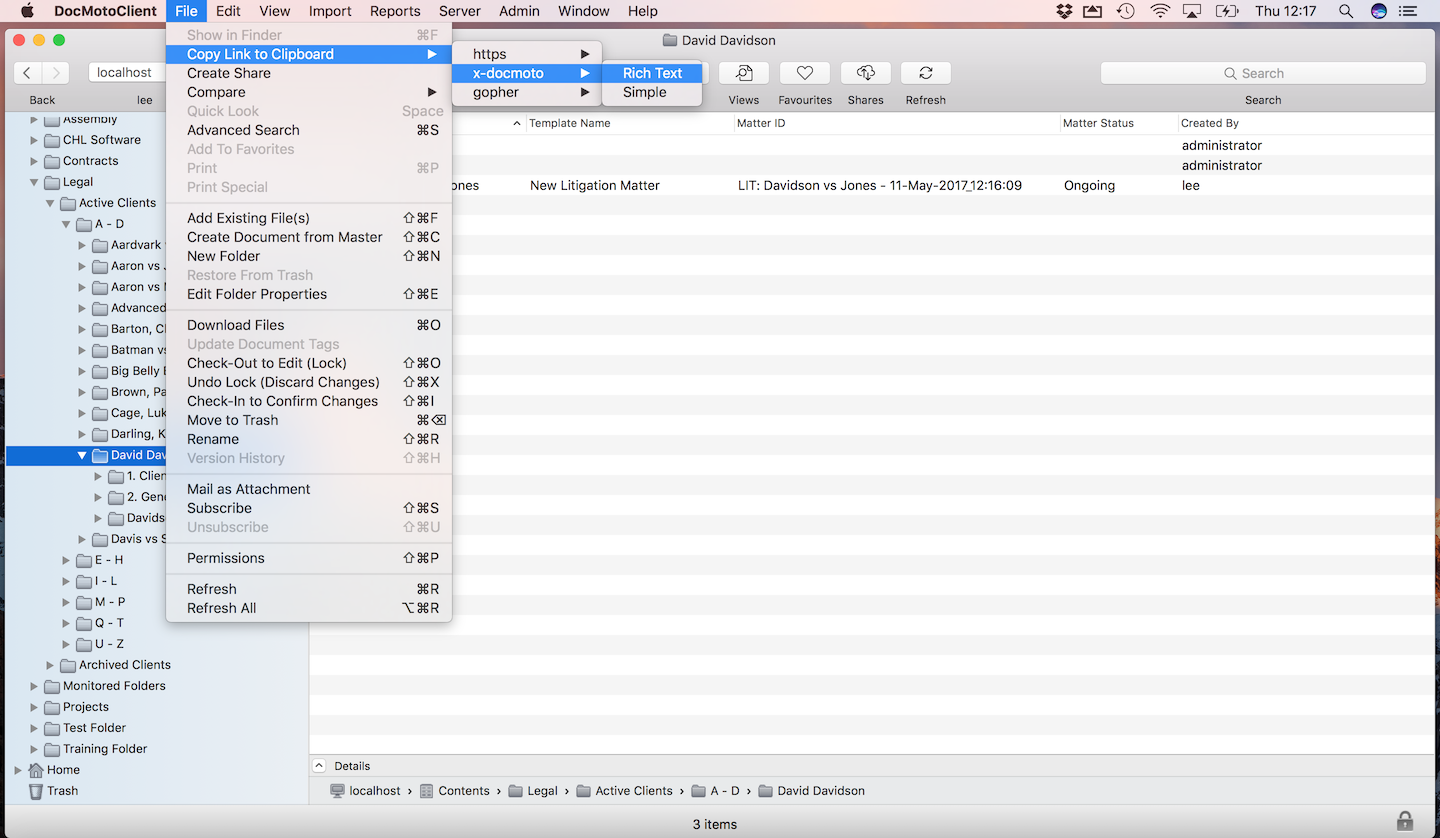Expand the Archived Clients folder
This screenshot has height=838, width=1440.
pyautogui.click(x=50, y=665)
